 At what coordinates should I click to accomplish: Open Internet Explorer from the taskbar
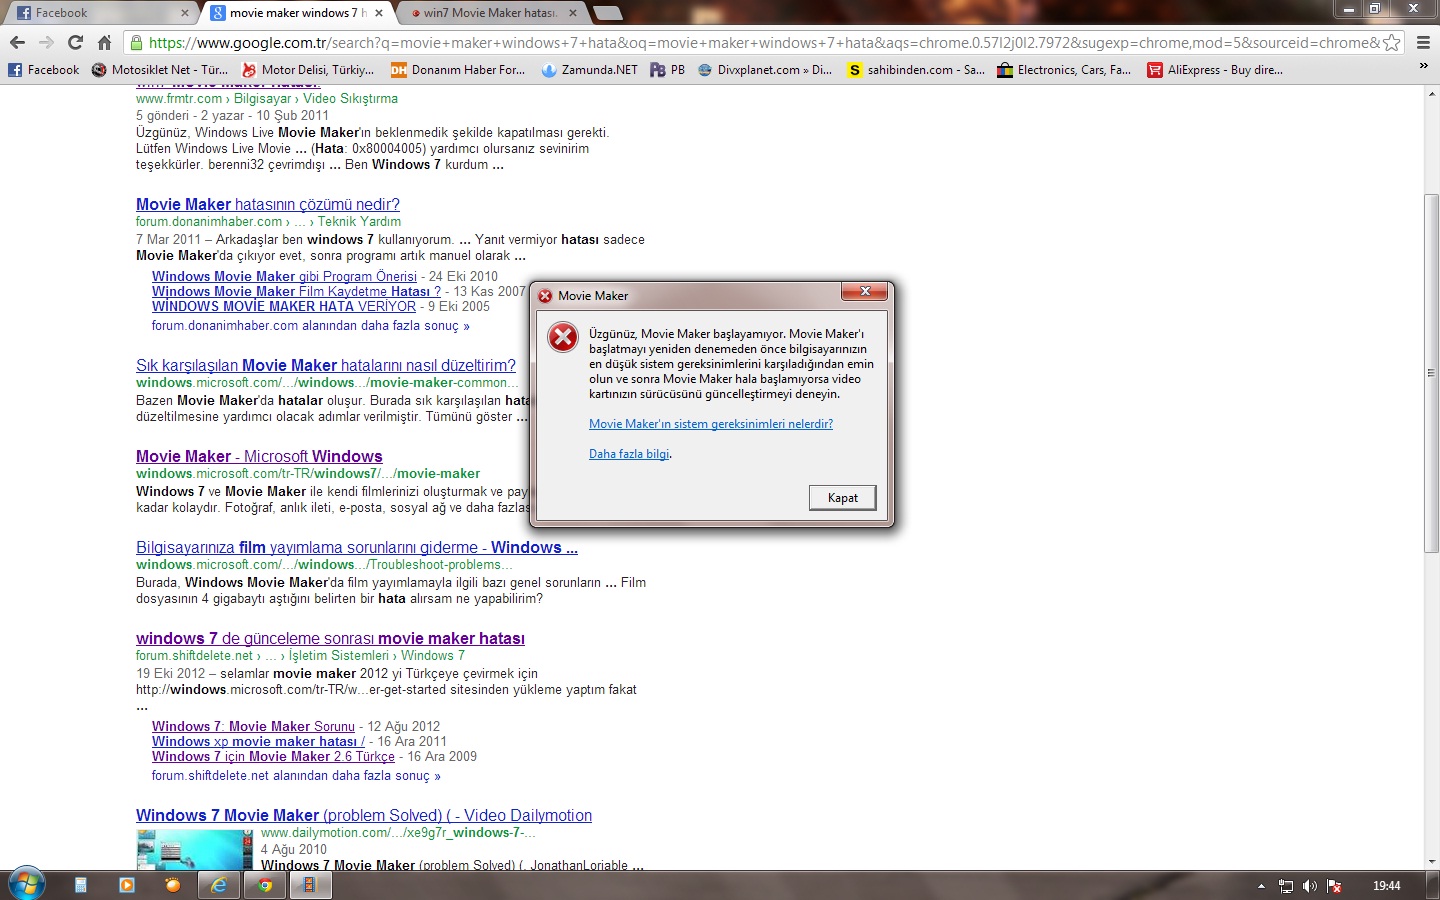point(219,885)
